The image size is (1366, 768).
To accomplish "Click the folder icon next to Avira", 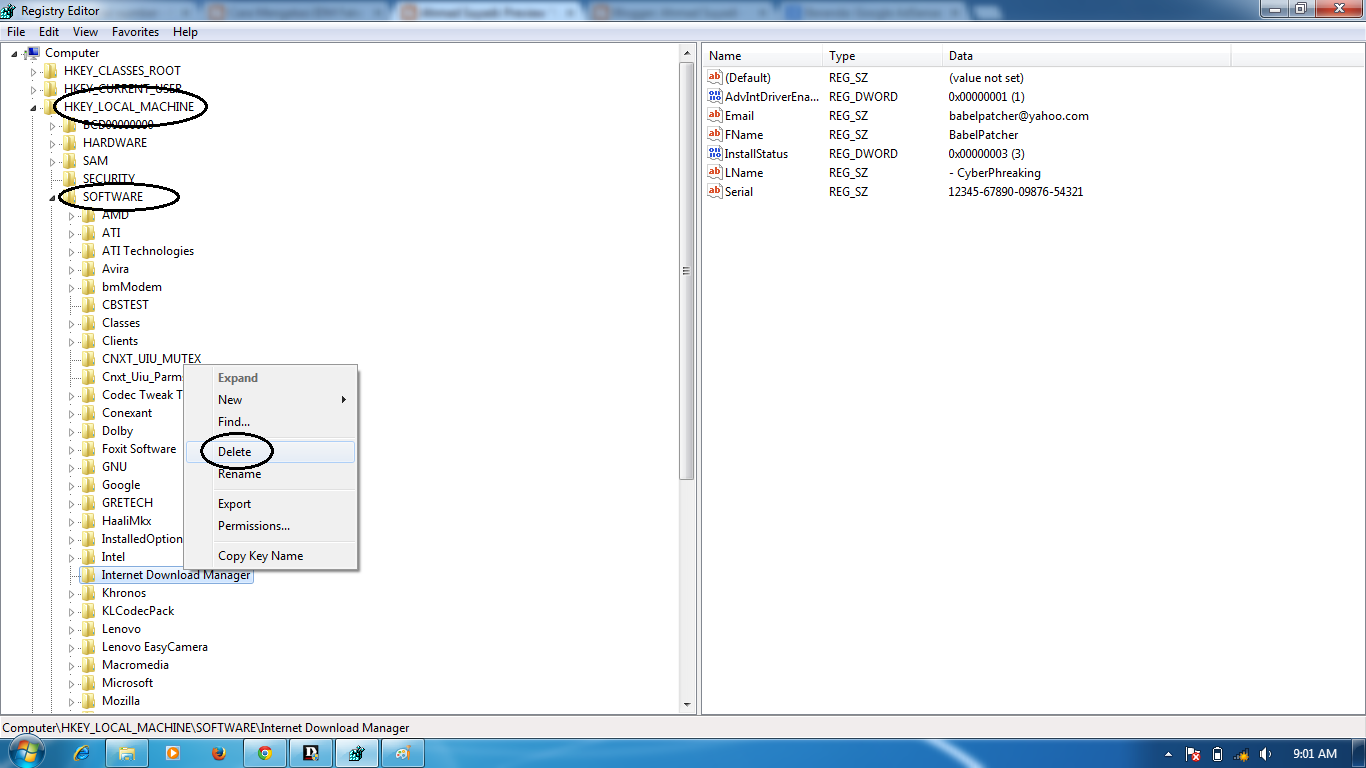I will click(89, 269).
